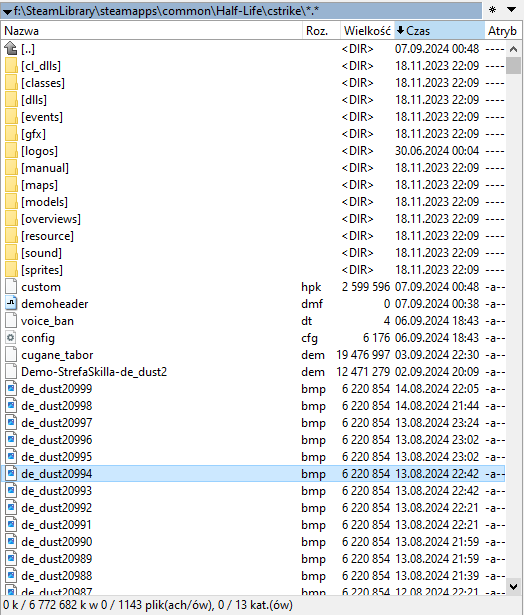Click the de_dust20998 bitmap icon
The height and width of the screenshot is (615, 524).
click(x=11, y=406)
